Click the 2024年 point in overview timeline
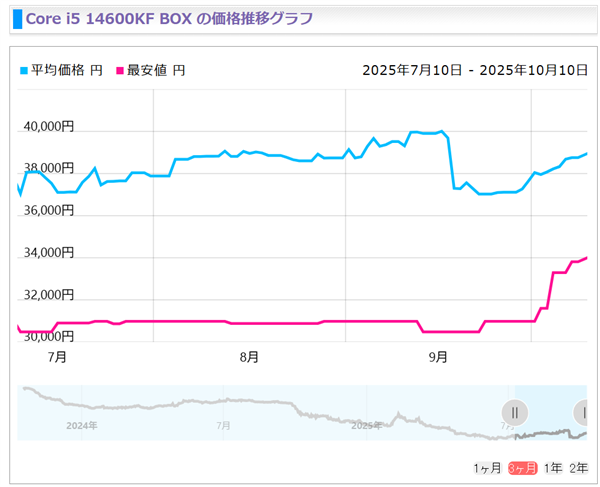 pyautogui.click(x=82, y=425)
